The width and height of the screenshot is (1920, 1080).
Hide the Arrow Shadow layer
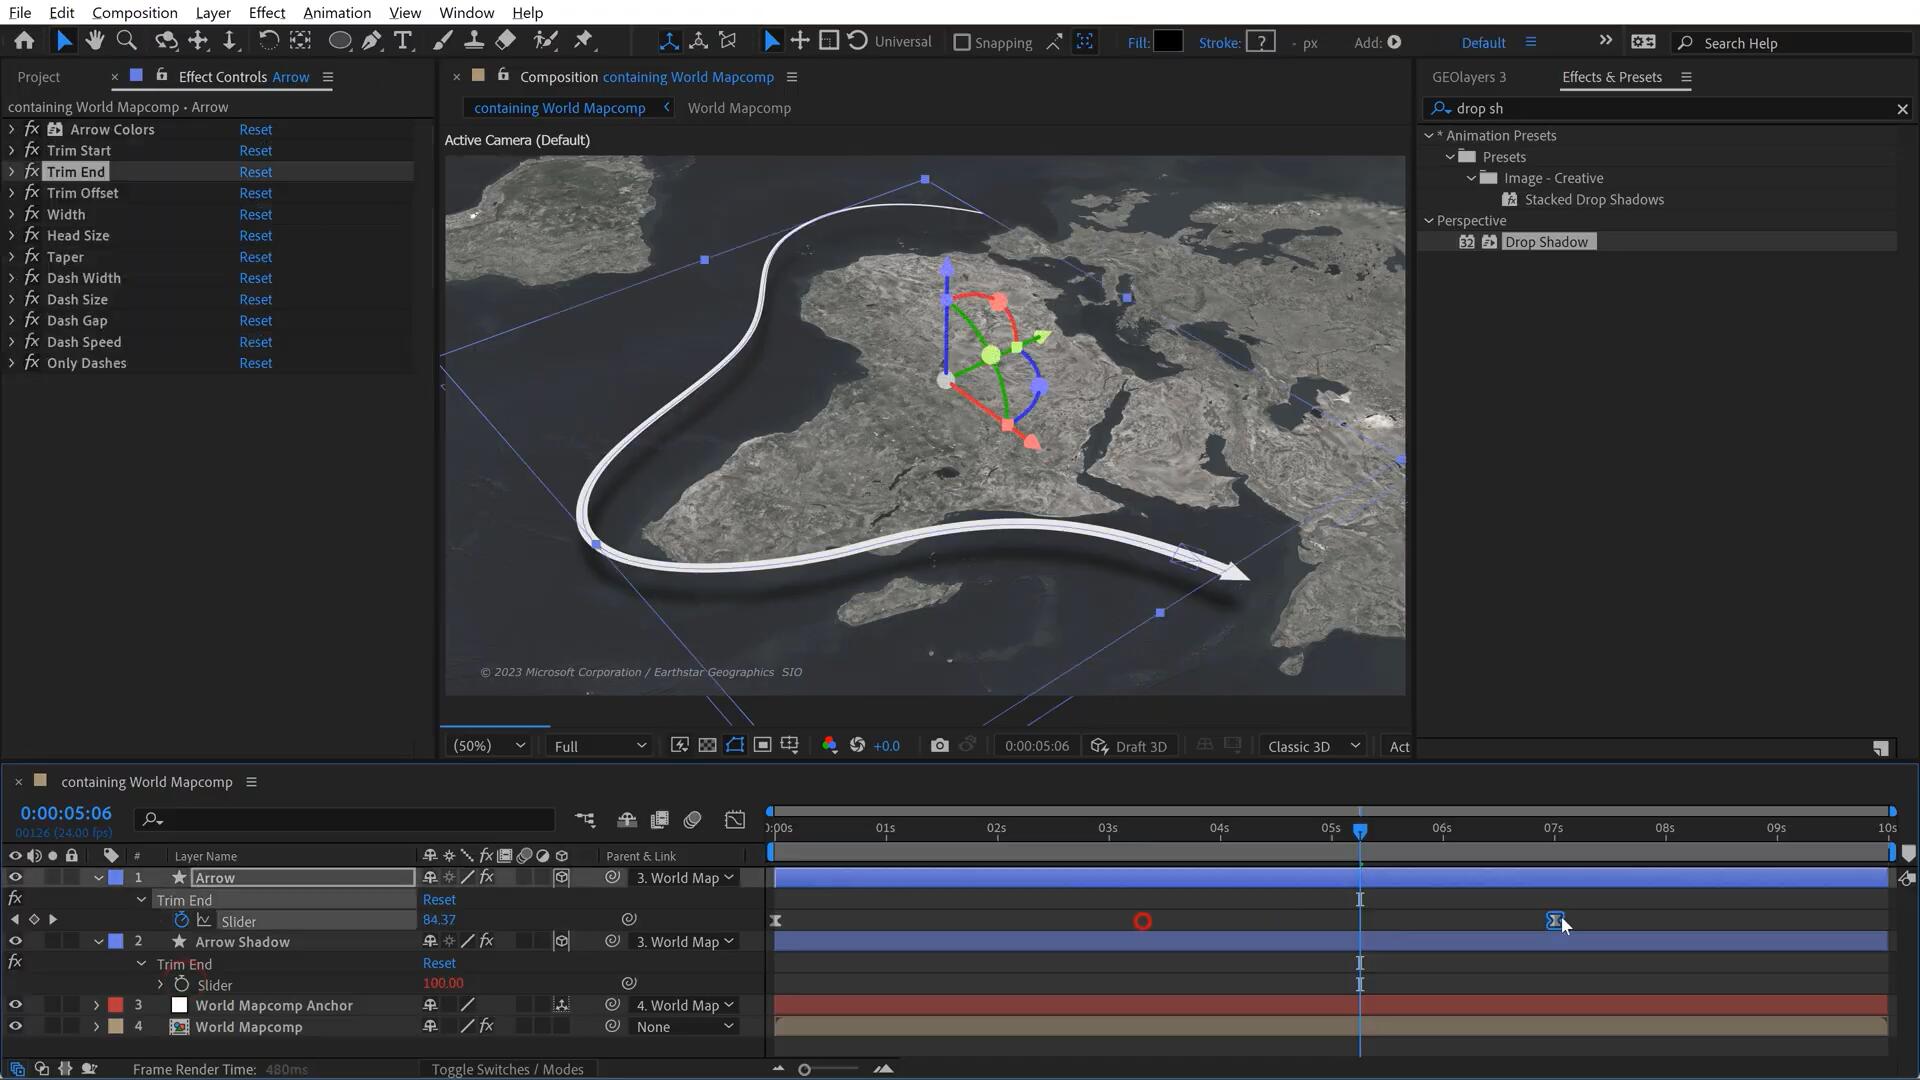point(15,941)
